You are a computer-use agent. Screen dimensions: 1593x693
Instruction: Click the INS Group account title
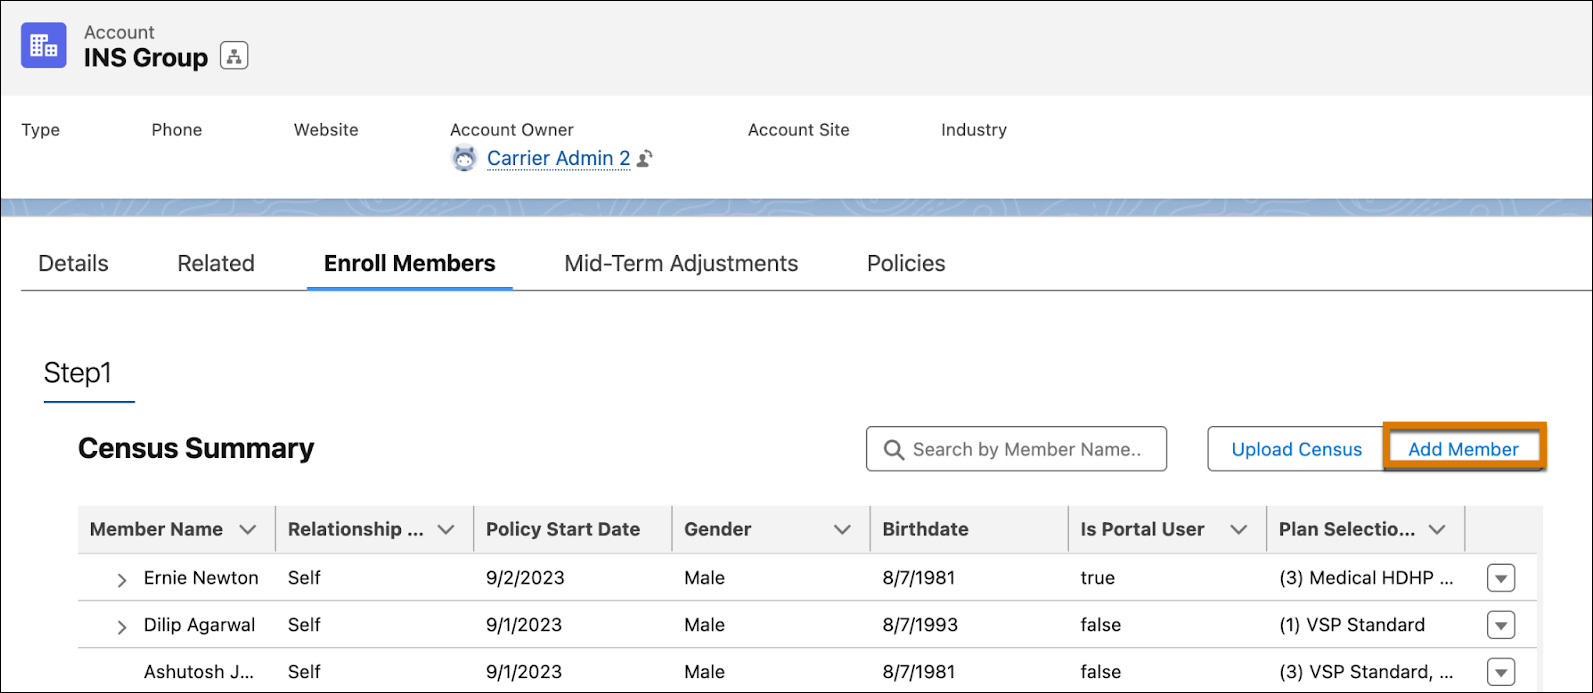click(x=146, y=58)
